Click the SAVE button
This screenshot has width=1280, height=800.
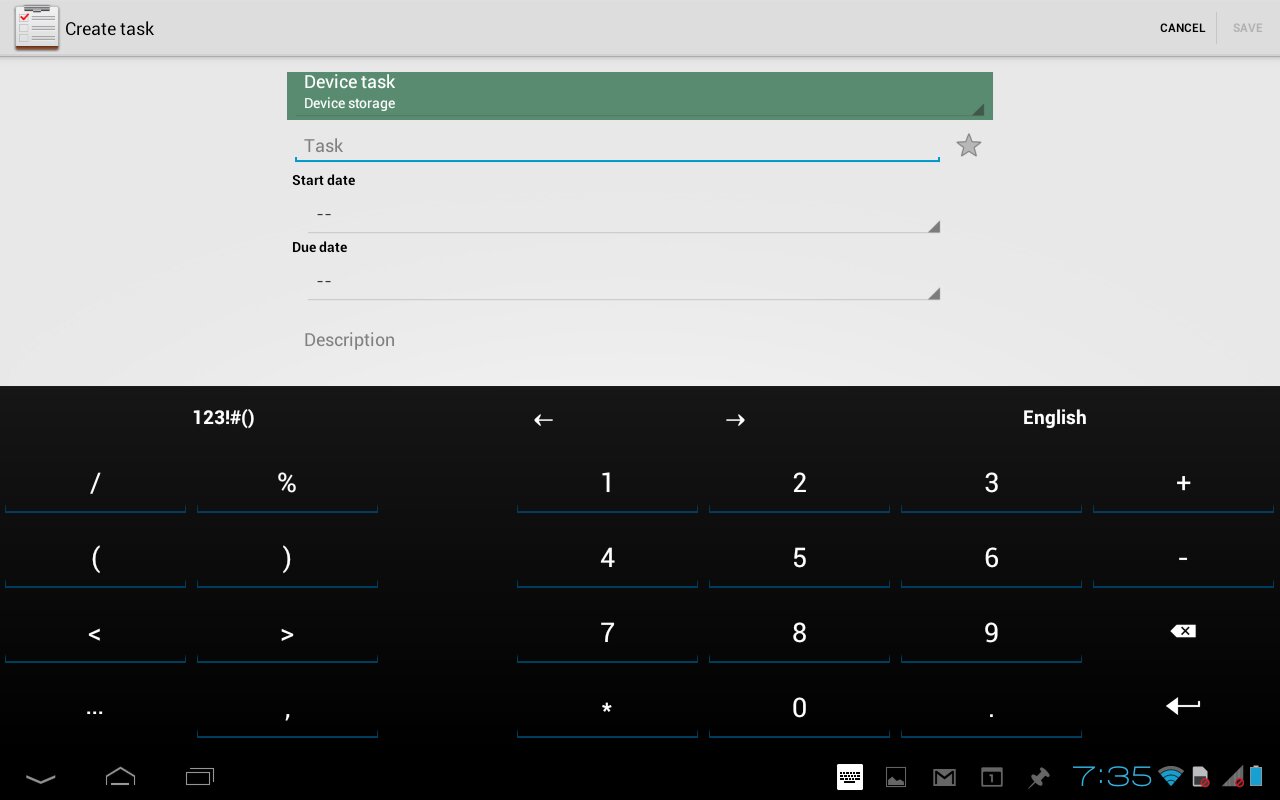[x=1247, y=28]
